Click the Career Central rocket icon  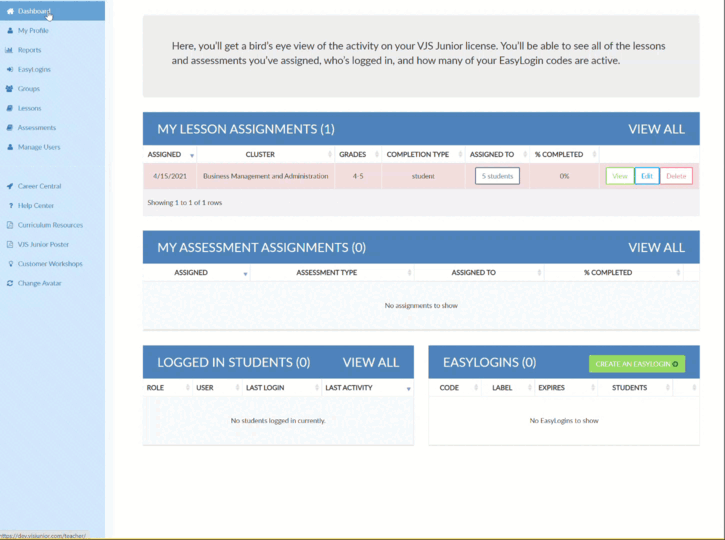tap(10, 186)
